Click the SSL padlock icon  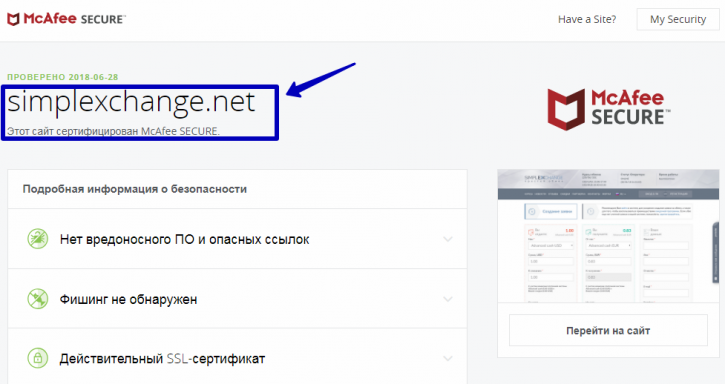37,358
